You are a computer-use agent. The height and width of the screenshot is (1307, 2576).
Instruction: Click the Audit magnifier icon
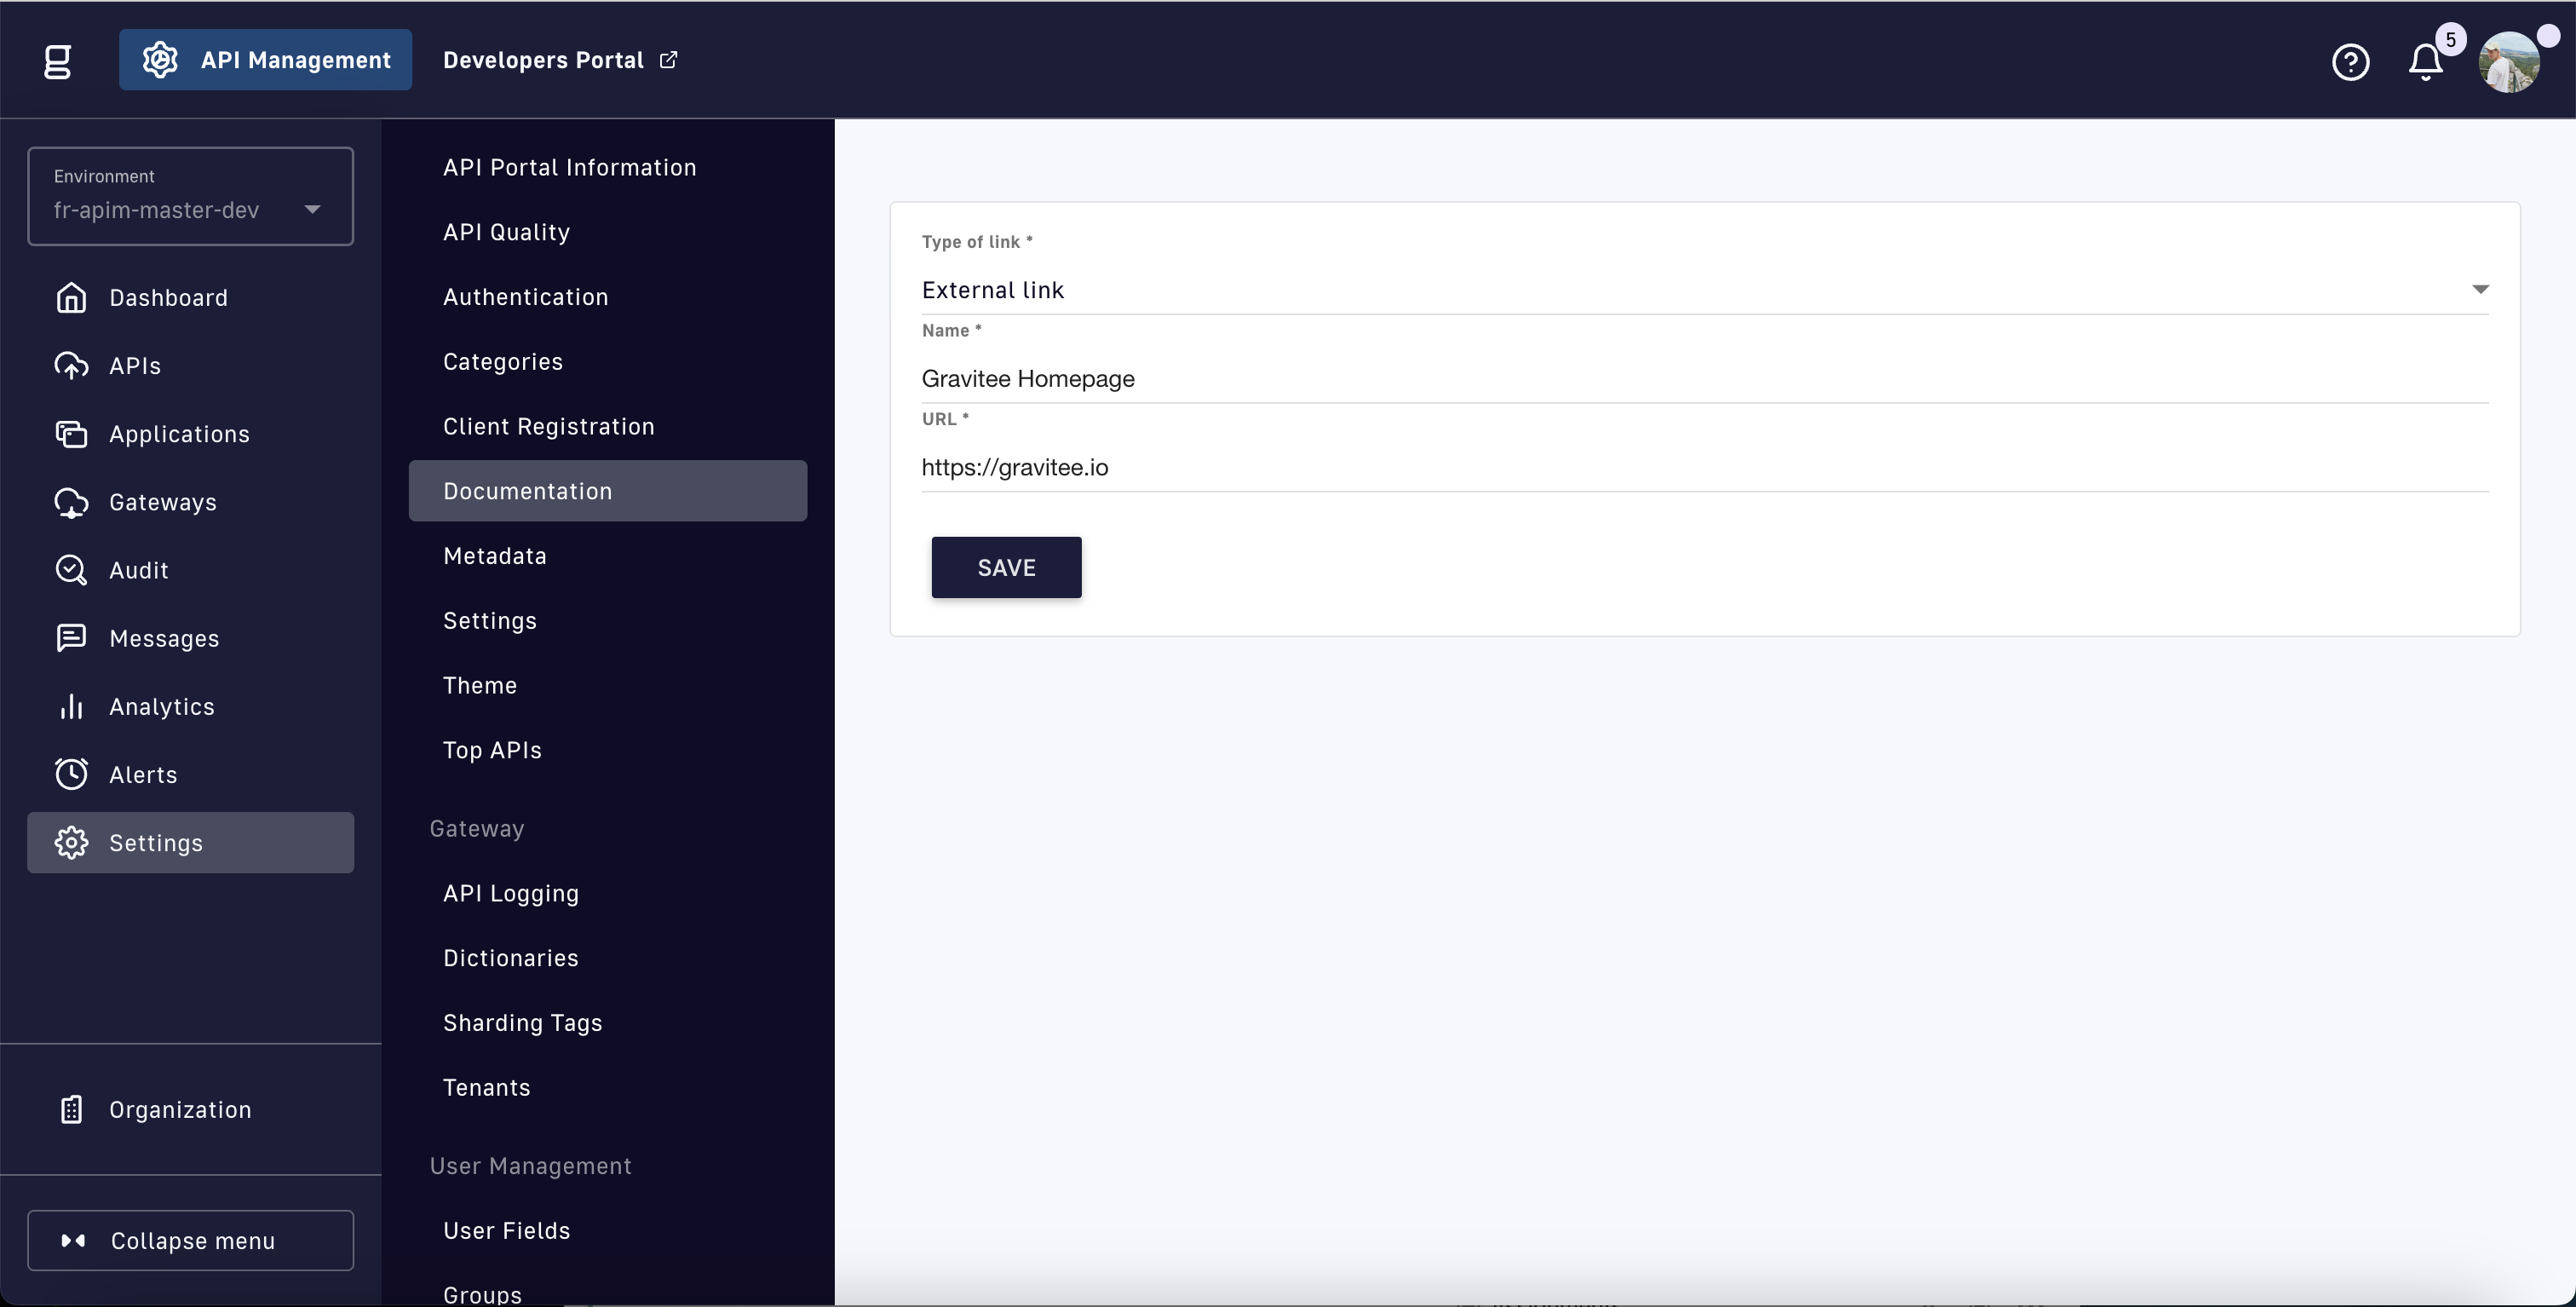pyautogui.click(x=71, y=570)
